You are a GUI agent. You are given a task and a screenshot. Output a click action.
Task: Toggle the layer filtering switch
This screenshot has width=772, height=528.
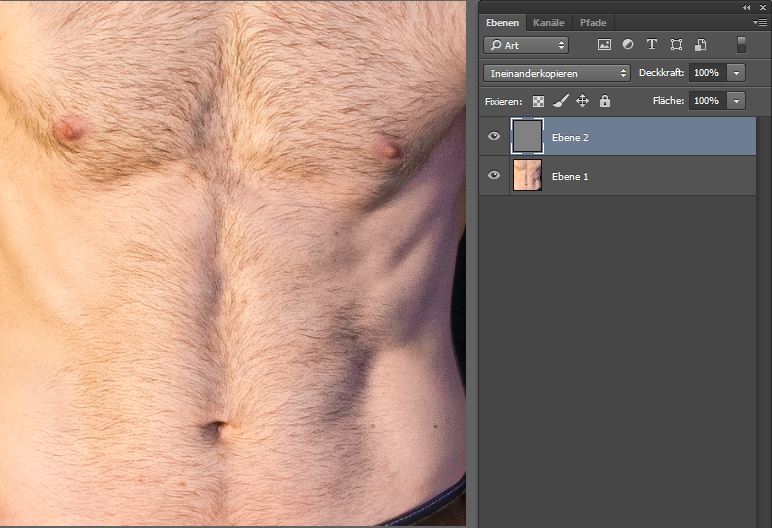tap(741, 44)
